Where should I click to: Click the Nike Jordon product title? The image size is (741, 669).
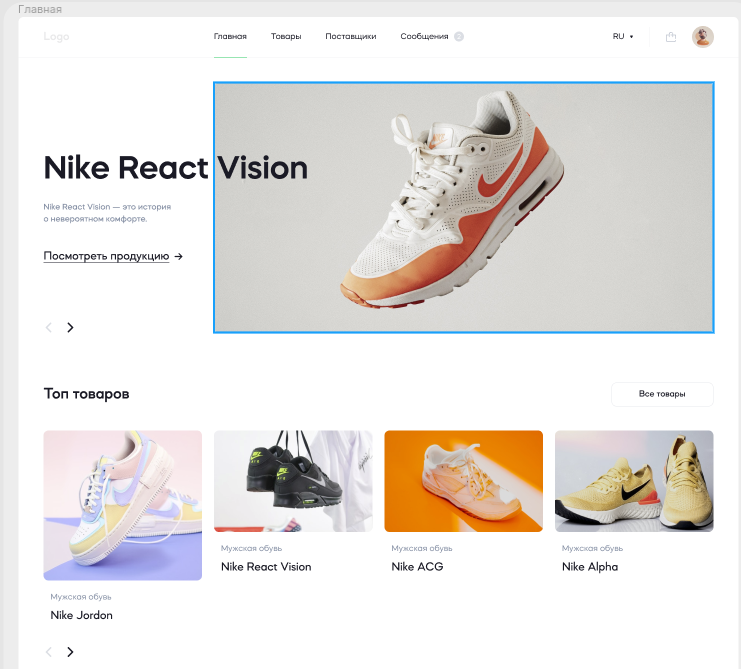pyautogui.click(x=81, y=615)
